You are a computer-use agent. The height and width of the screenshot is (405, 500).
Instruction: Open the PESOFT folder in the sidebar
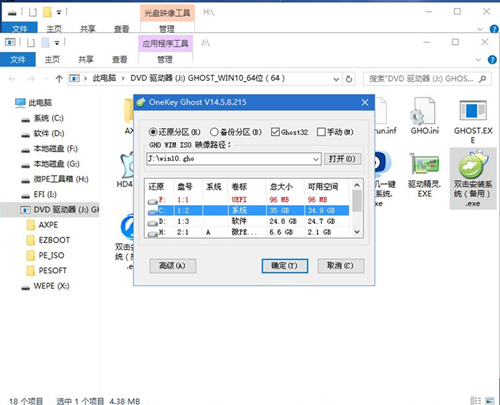pyautogui.click(x=47, y=271)
